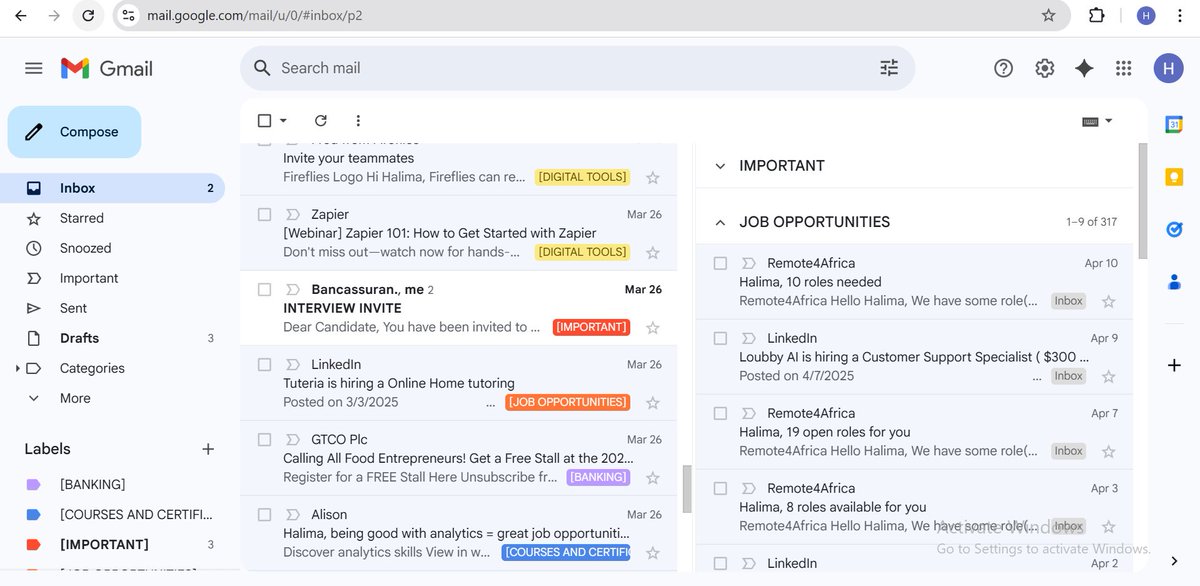This screenshot has height=586, width=1200.
Task: Open Google Calendar in side panel
Action: pos(1174,124)
